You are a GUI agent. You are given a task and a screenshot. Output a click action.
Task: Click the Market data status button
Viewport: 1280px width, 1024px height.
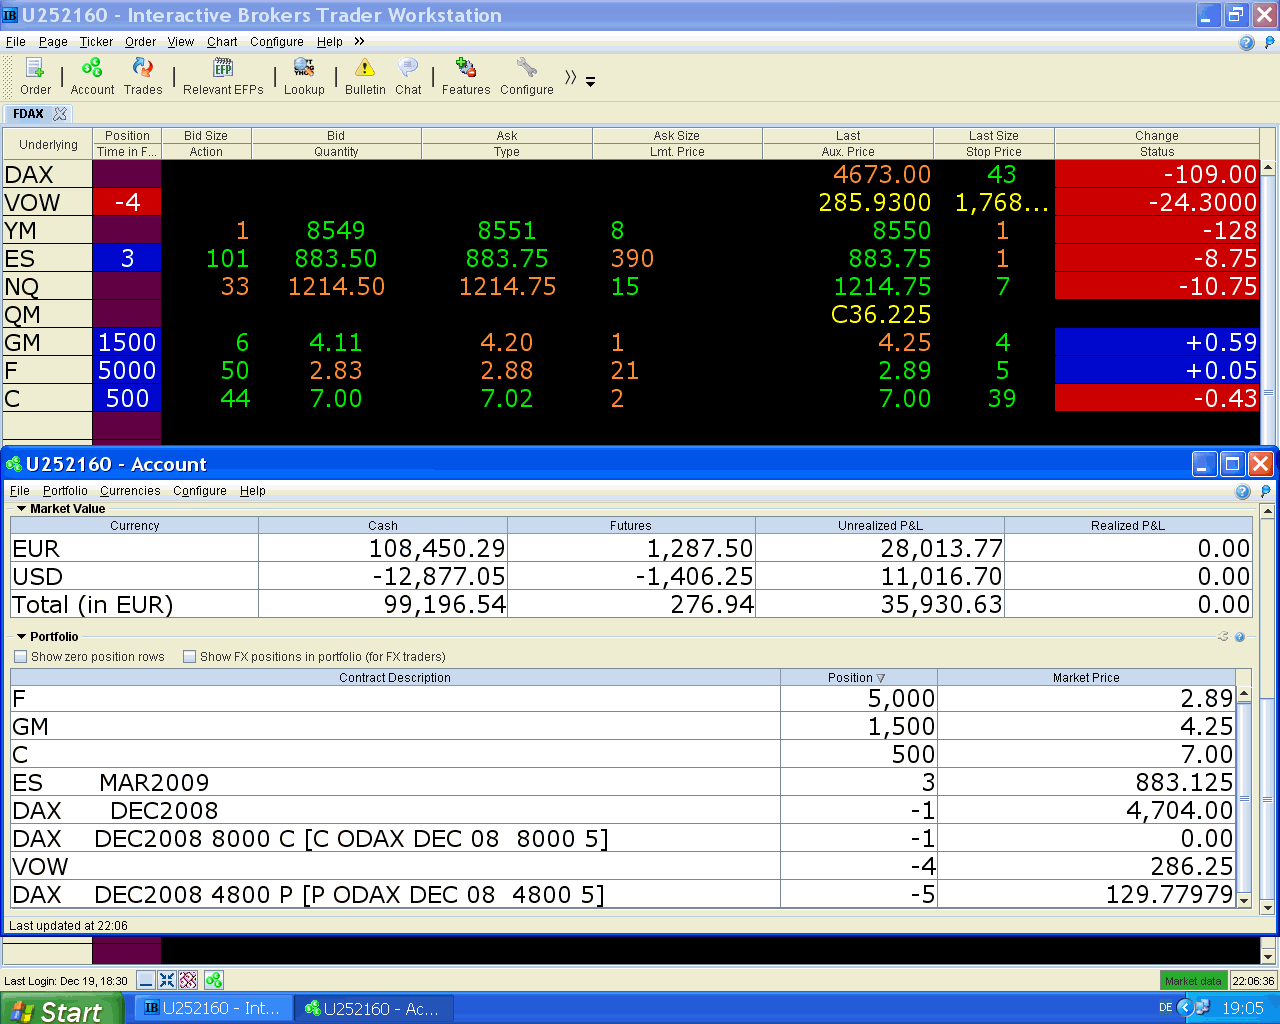[1193, 981]
